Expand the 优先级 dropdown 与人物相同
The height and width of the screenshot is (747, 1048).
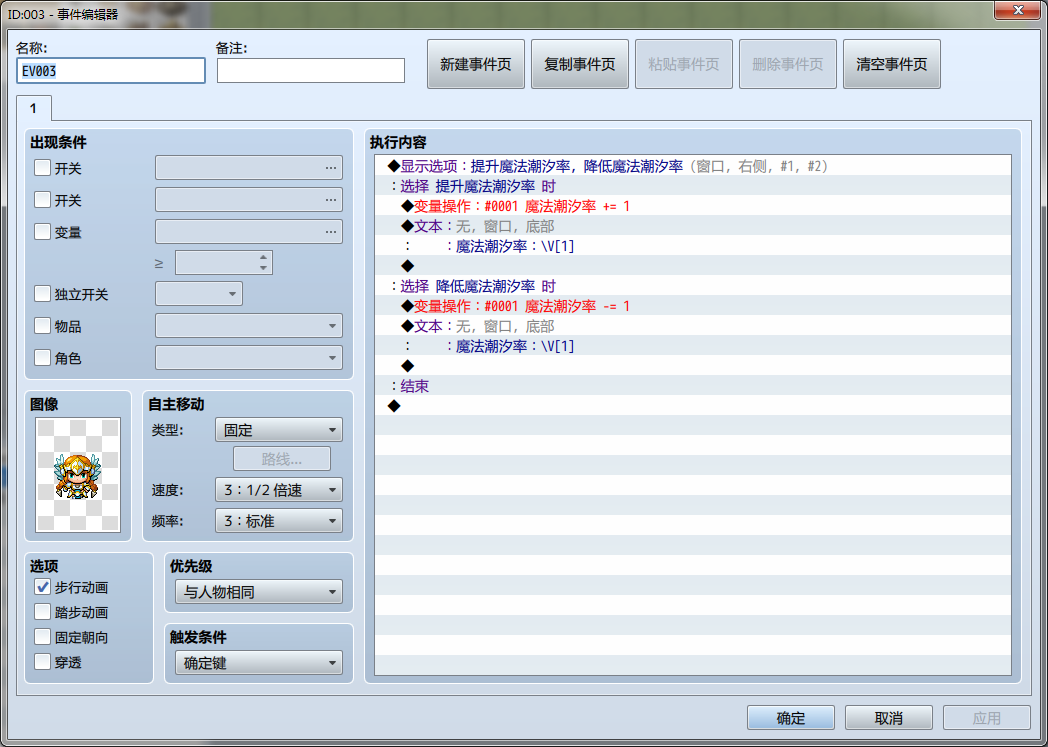click(x=259, y=592)
